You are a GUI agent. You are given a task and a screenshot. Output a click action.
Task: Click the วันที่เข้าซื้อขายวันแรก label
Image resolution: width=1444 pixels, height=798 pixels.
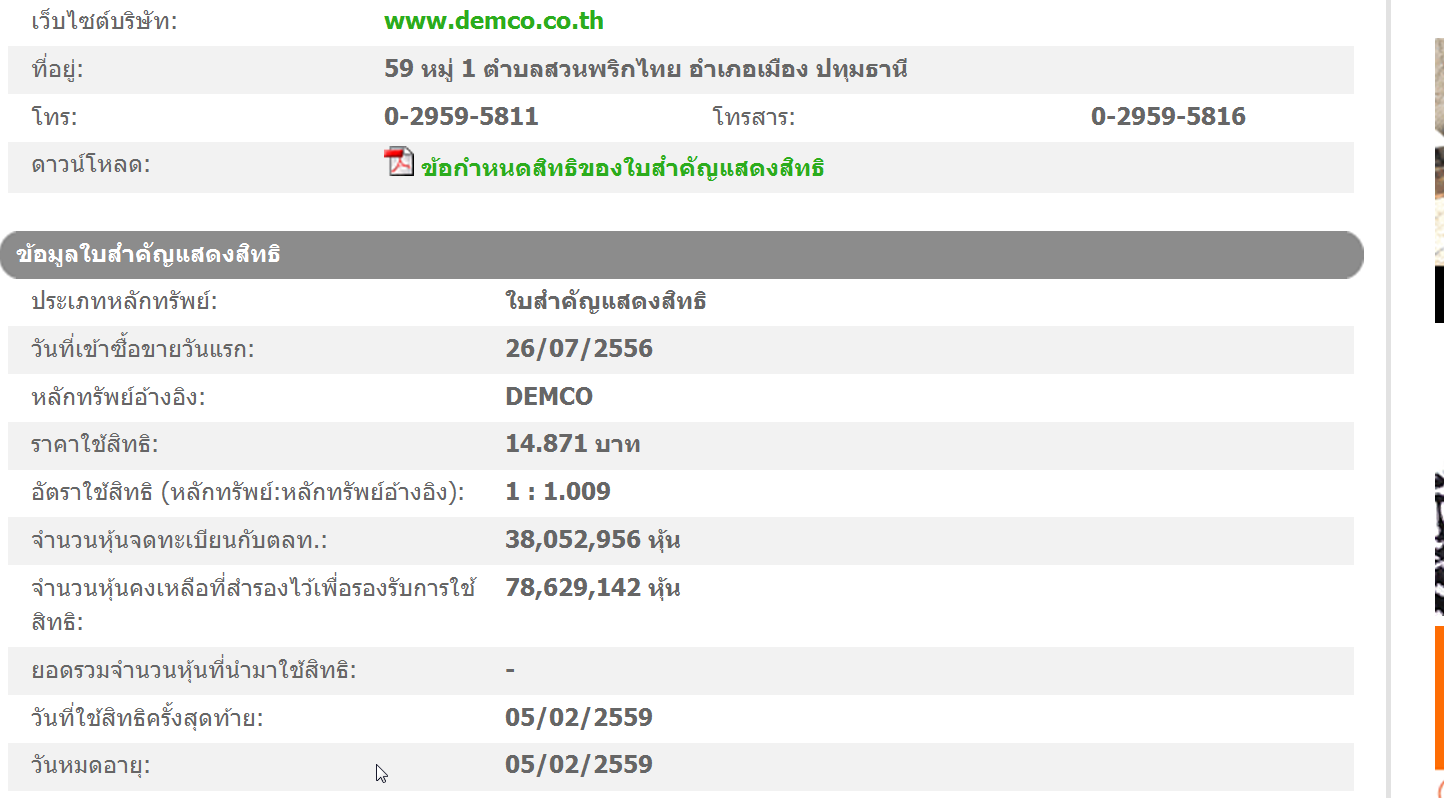[143, 350]
